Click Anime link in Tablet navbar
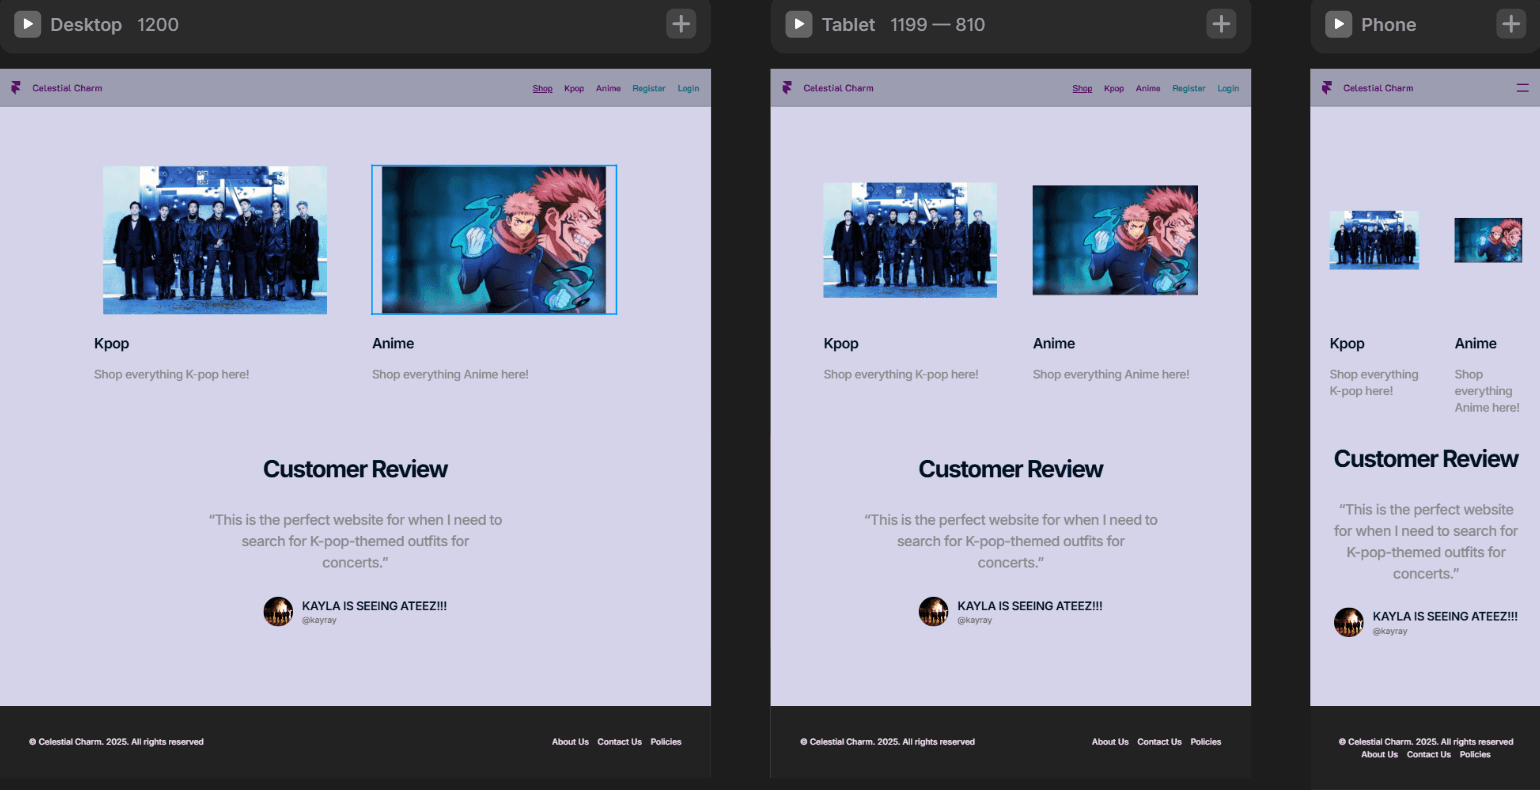The width and height of the screenshot is (1540, 790). 1148,88
